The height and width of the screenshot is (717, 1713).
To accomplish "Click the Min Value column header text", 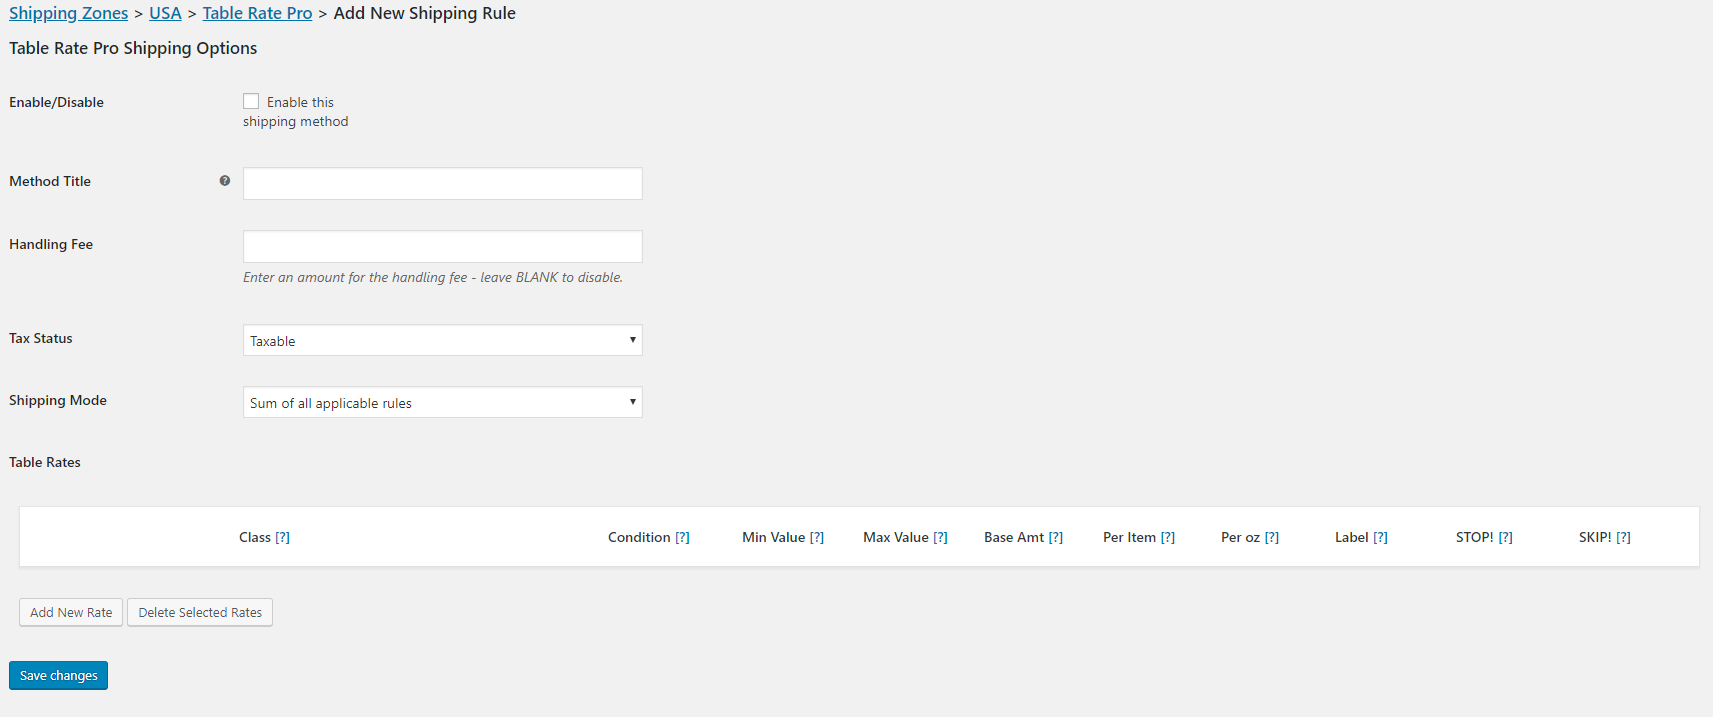I will [773, 538].
